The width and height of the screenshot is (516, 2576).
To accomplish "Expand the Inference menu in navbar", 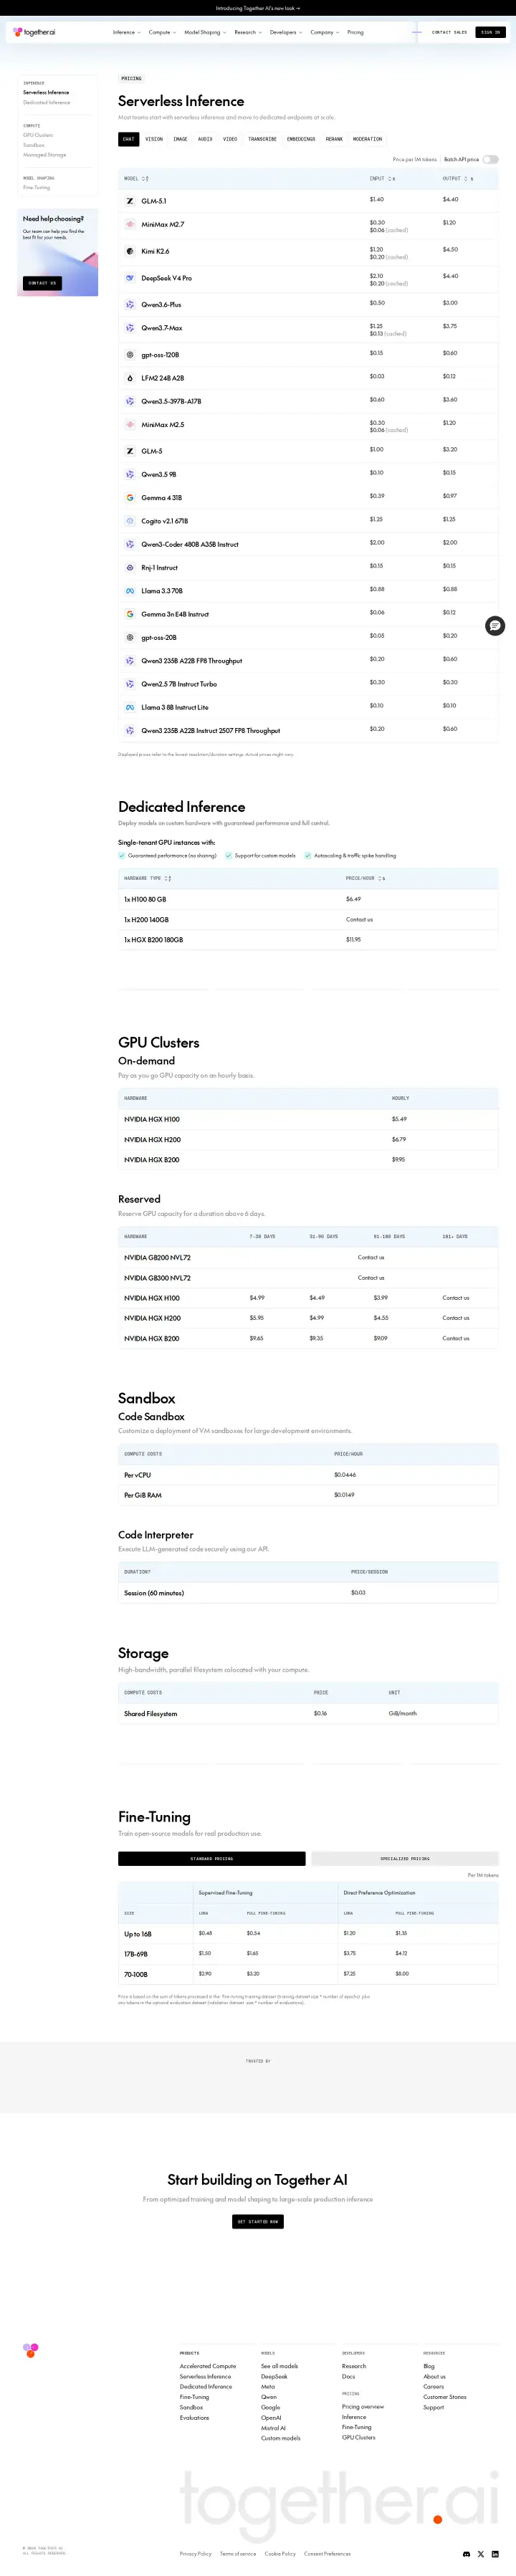I will [126, 32].
